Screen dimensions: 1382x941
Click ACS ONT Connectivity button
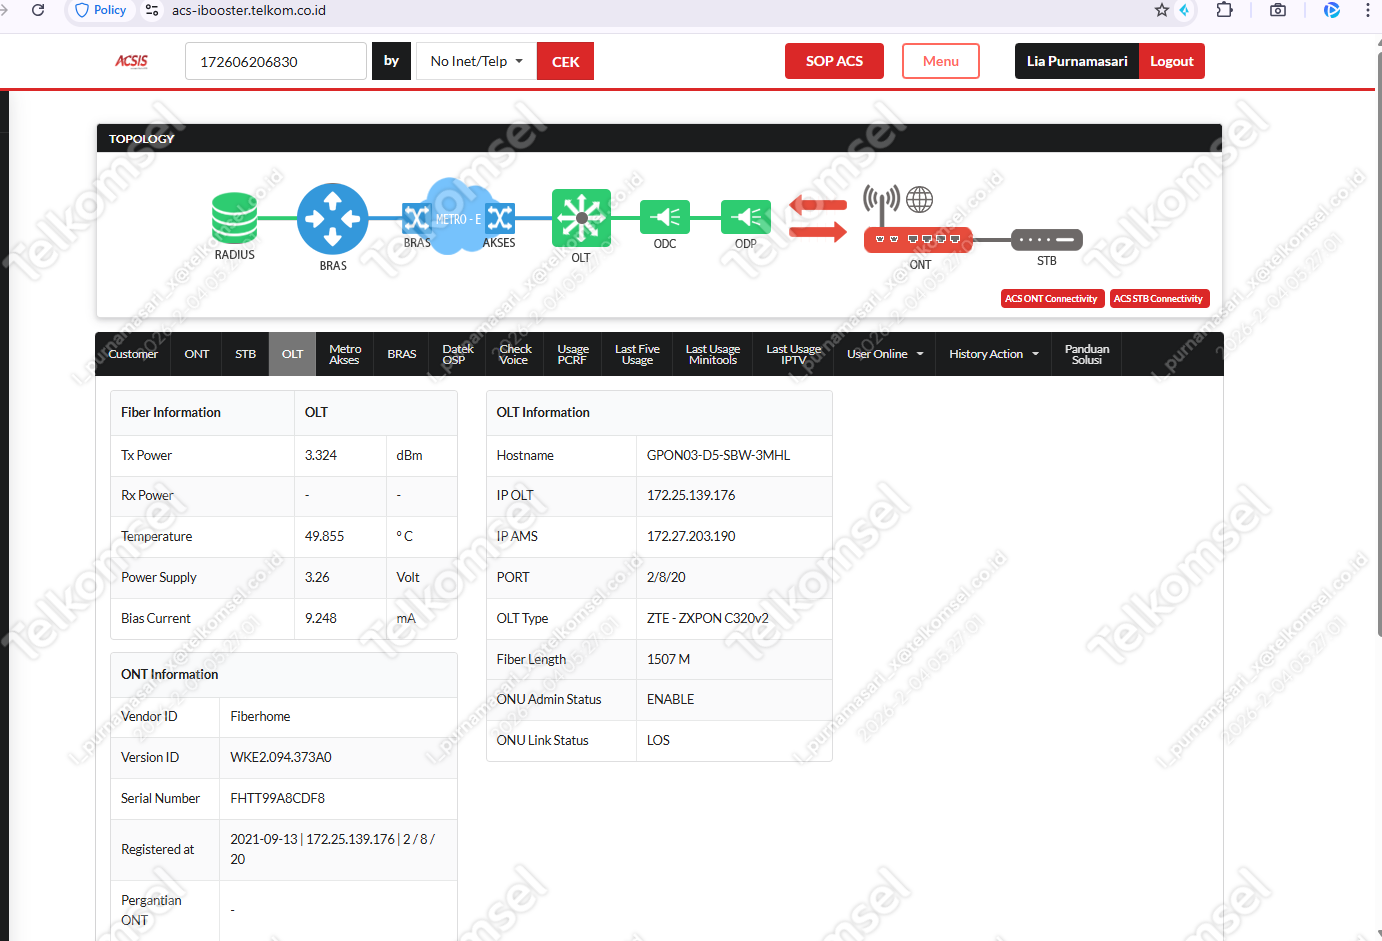coord(1051,298)
